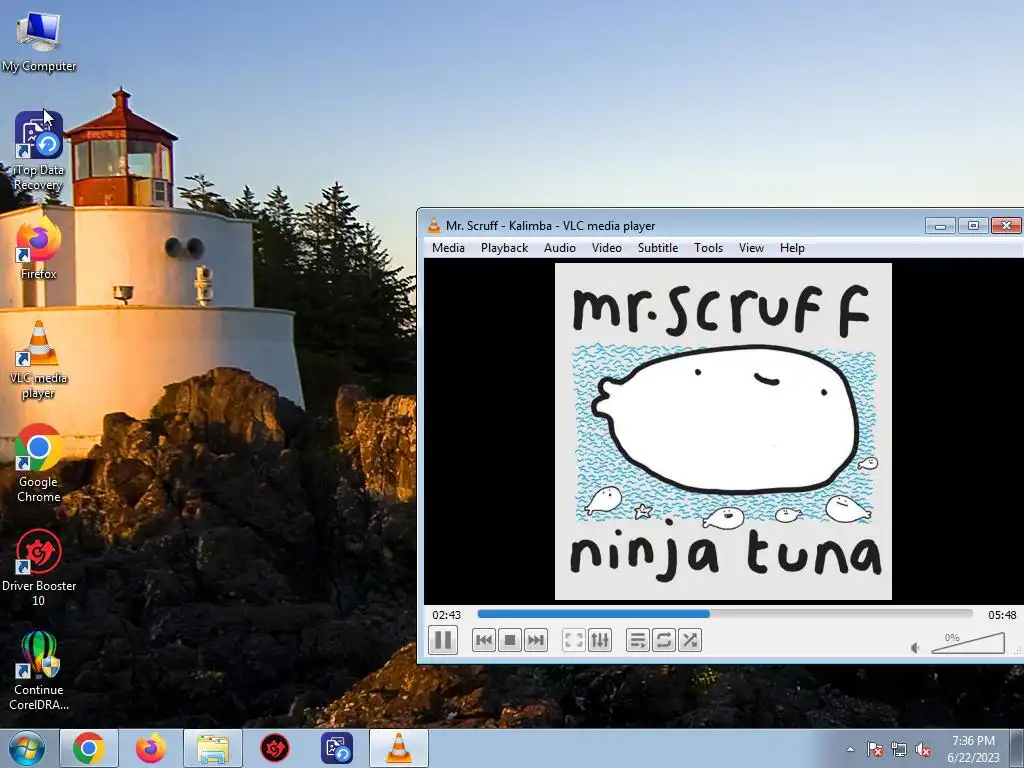Toggle remaining time display at 05:48
Screen dimensions: 1024x768
(x=1002, y=615)
